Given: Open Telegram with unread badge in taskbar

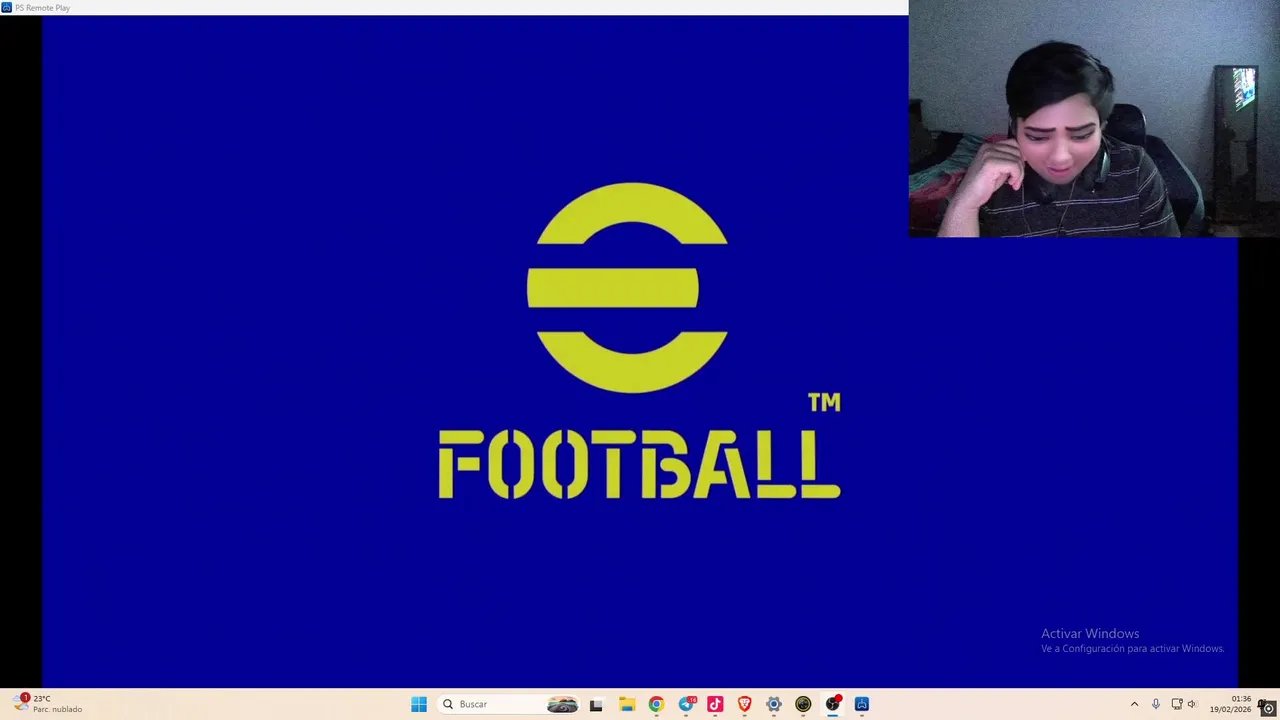Looking at the screenshot, I should coord(686,704).
